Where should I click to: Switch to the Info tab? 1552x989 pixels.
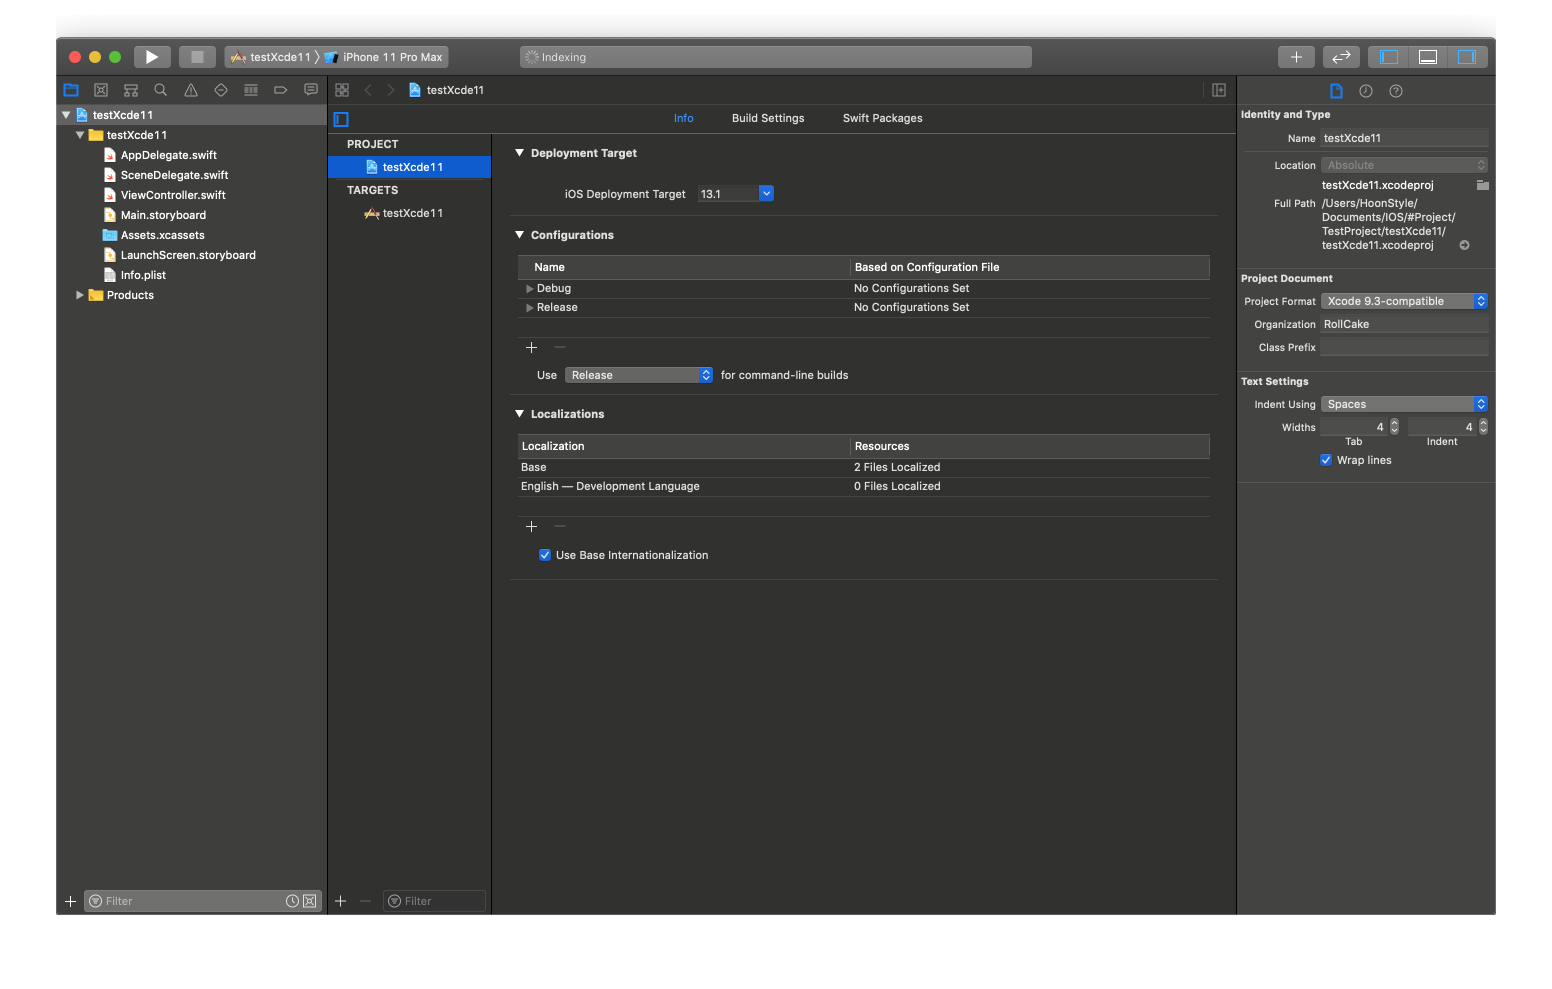pos(684,118)
